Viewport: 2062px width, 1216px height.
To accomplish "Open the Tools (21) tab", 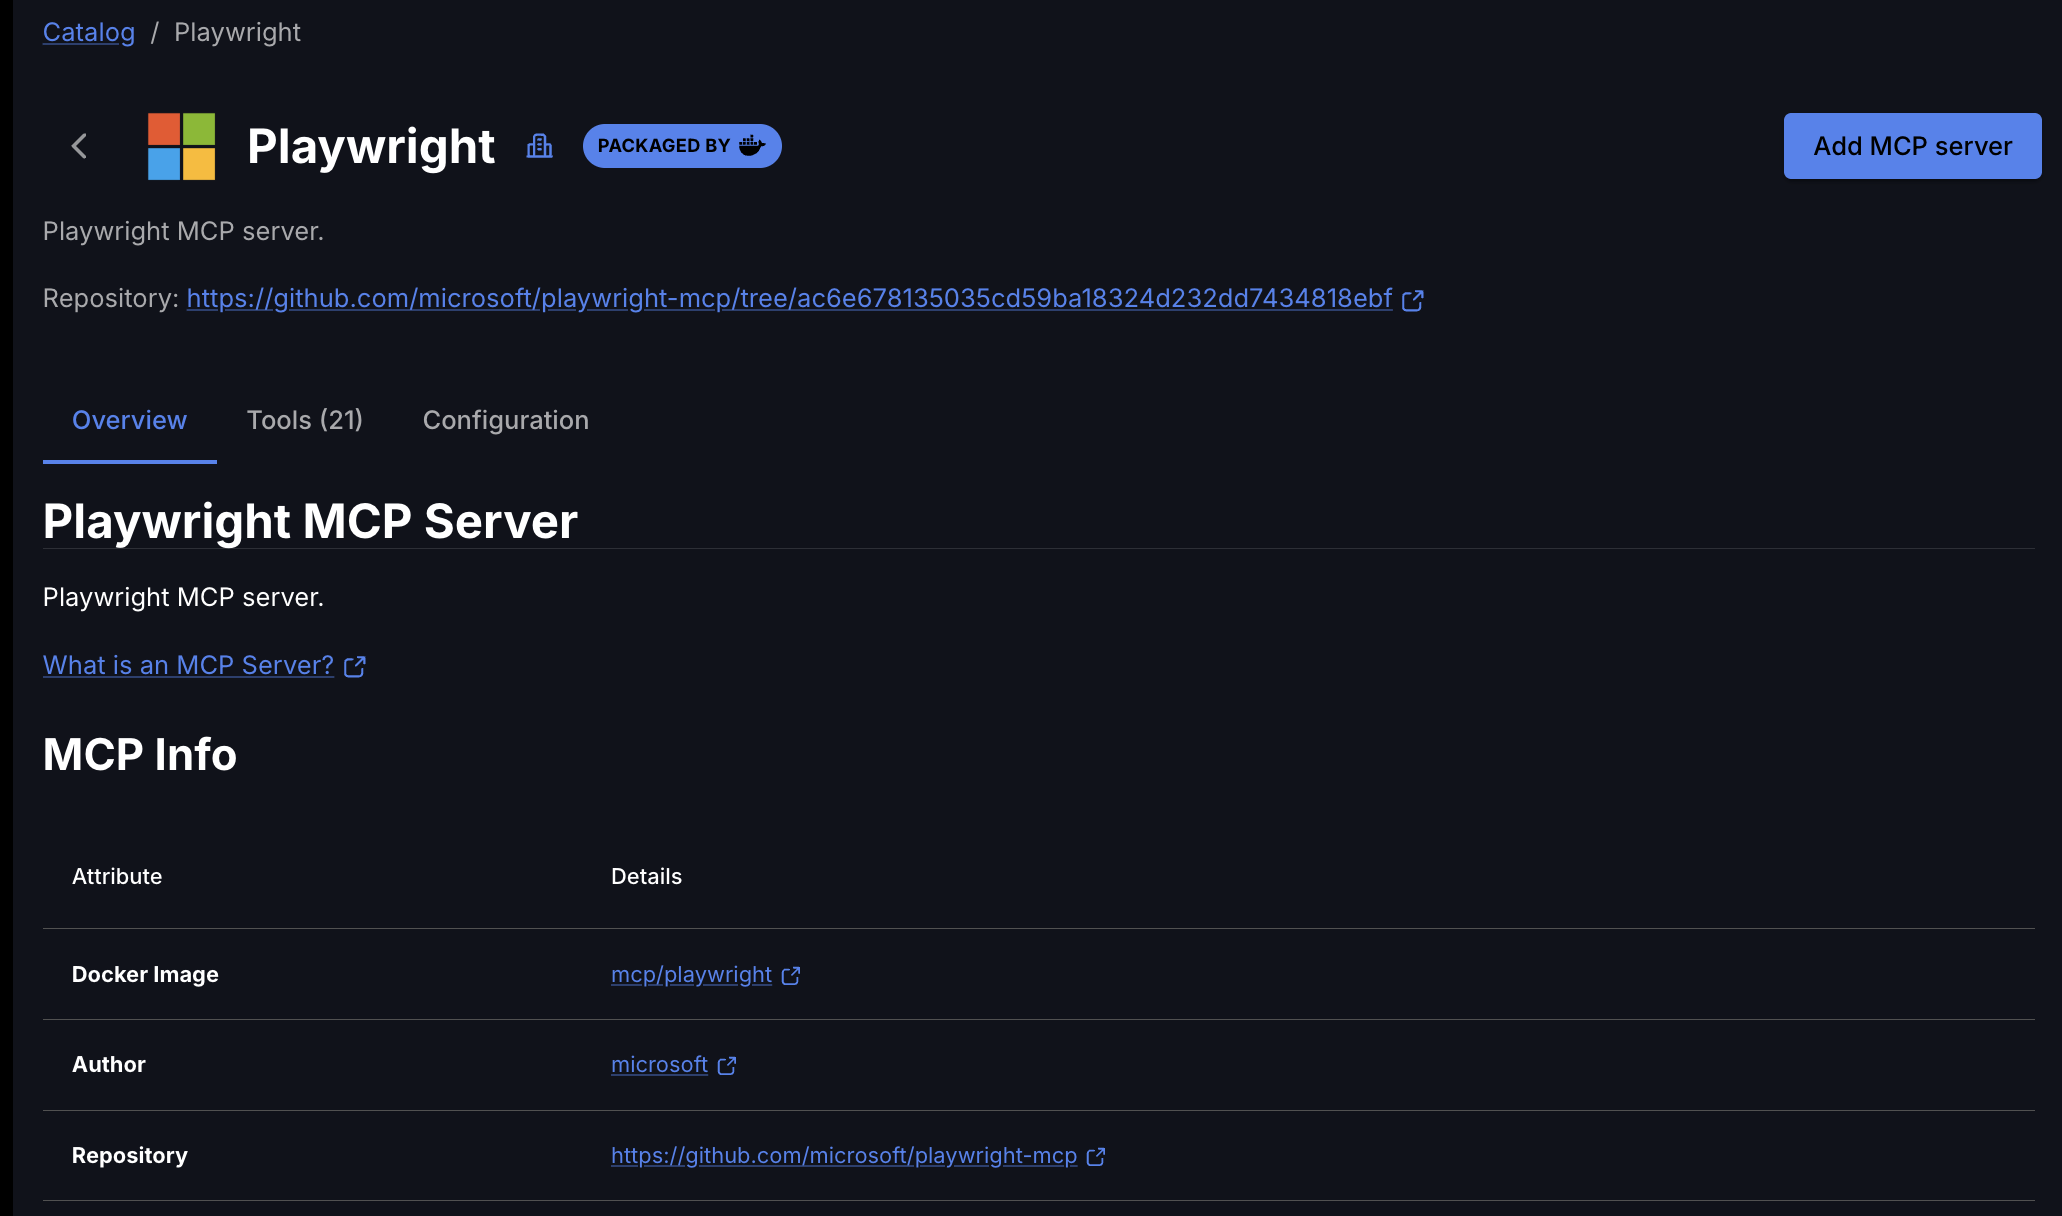I will 304,420.
